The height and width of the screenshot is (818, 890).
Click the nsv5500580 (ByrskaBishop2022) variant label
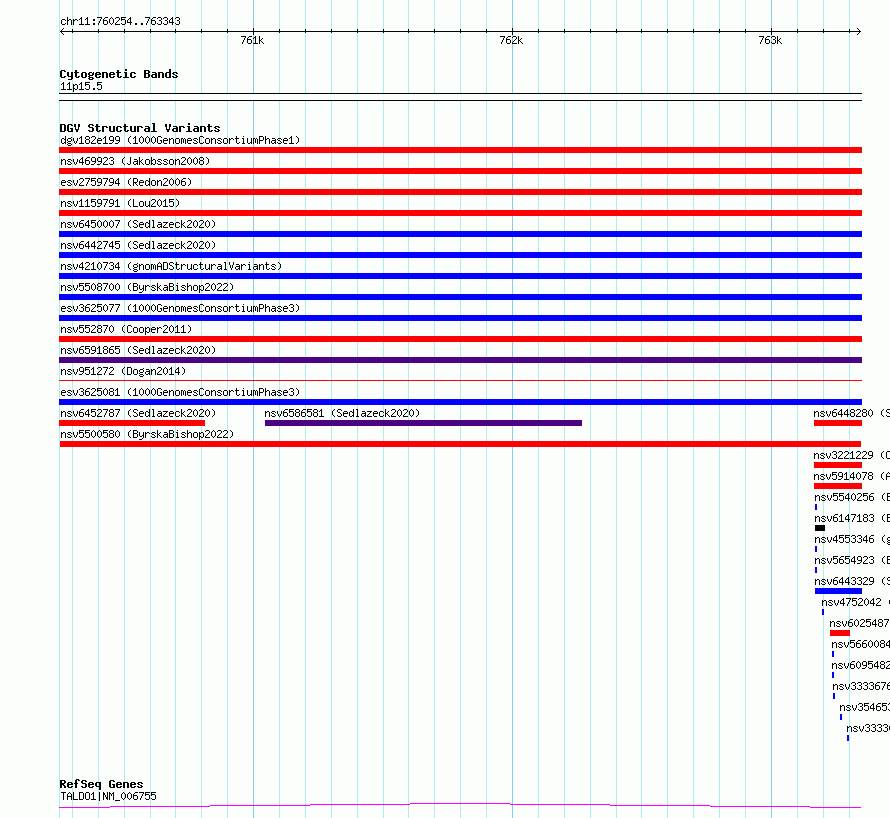click(147, 434)
